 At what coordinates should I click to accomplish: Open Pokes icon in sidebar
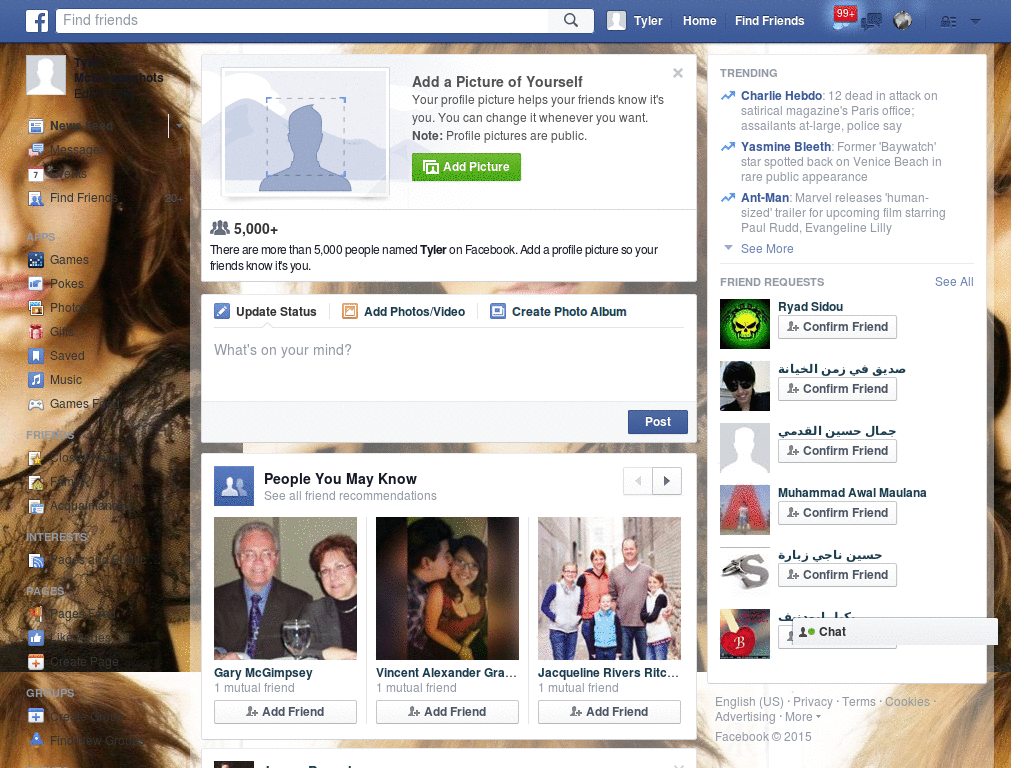point(36,284)
